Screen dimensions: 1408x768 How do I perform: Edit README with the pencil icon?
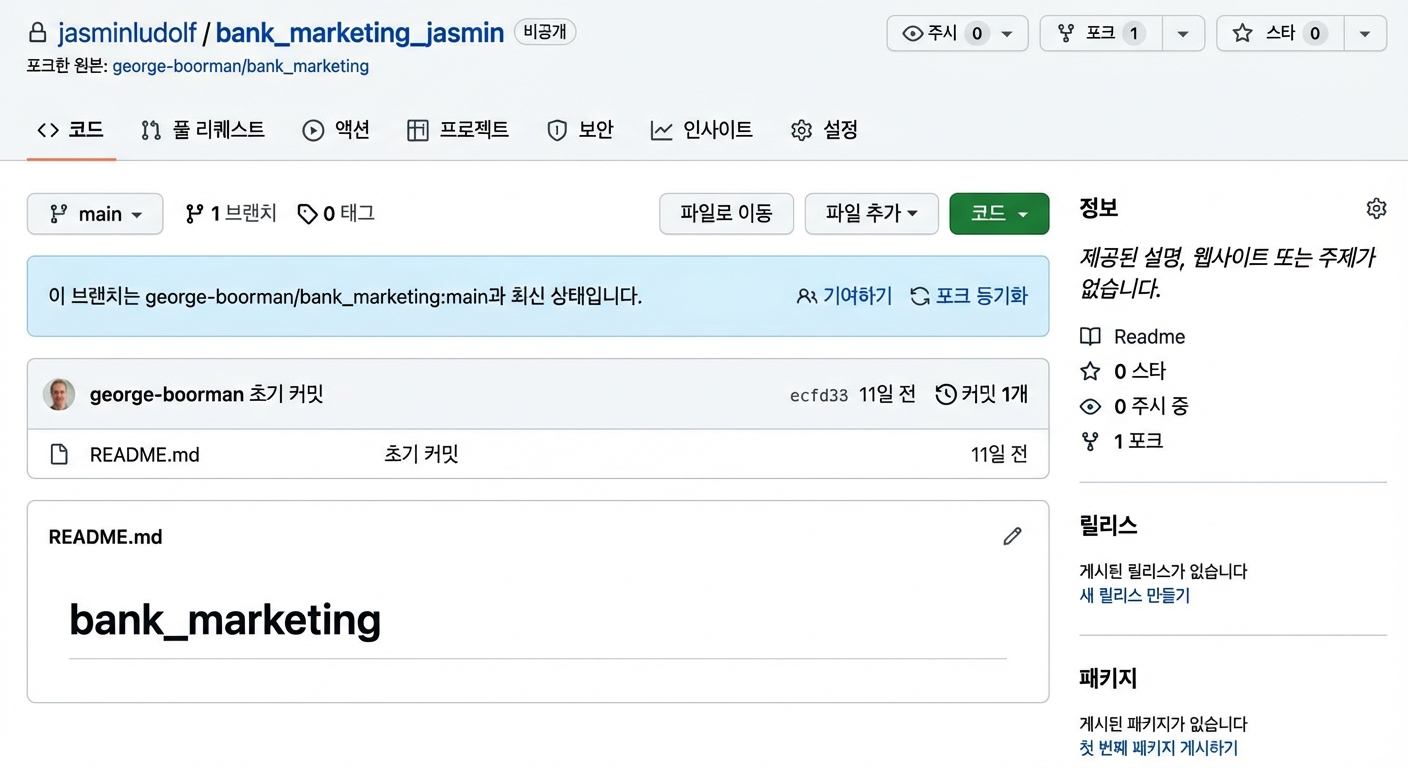(1012, 536)
